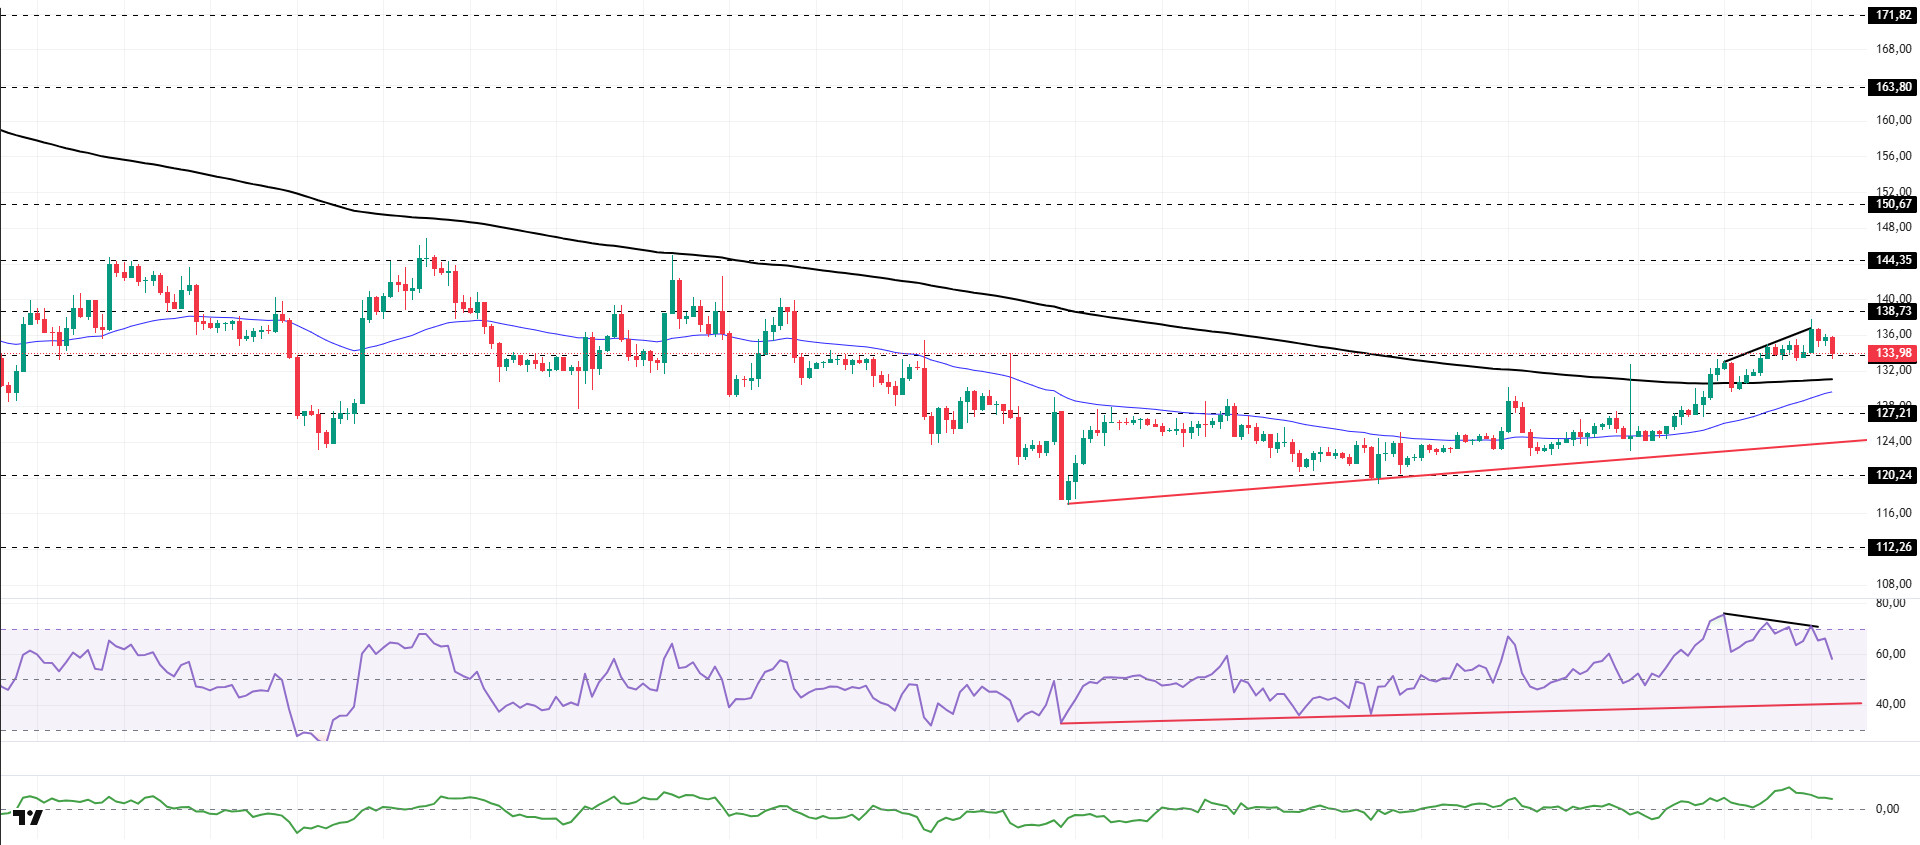Click the 60,00 RSI scale label

point(1889,654)
